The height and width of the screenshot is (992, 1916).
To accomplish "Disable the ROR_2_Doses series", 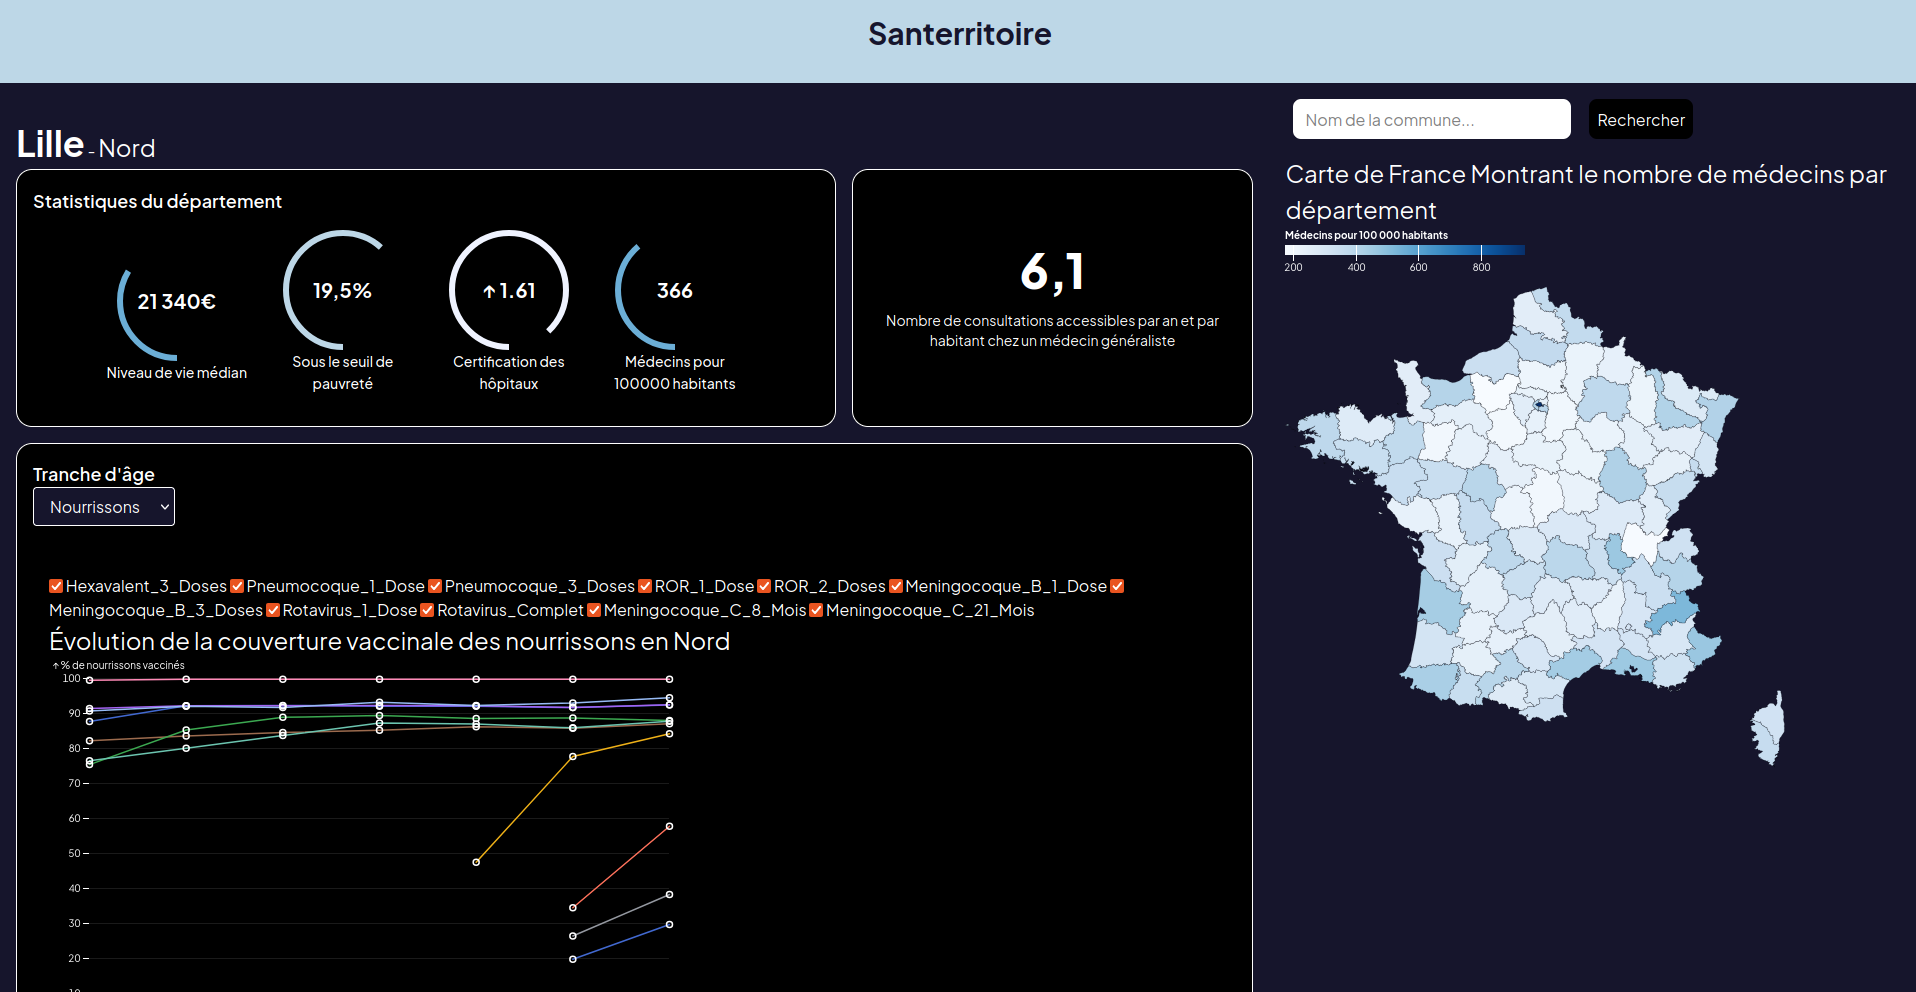I will 765,586.
